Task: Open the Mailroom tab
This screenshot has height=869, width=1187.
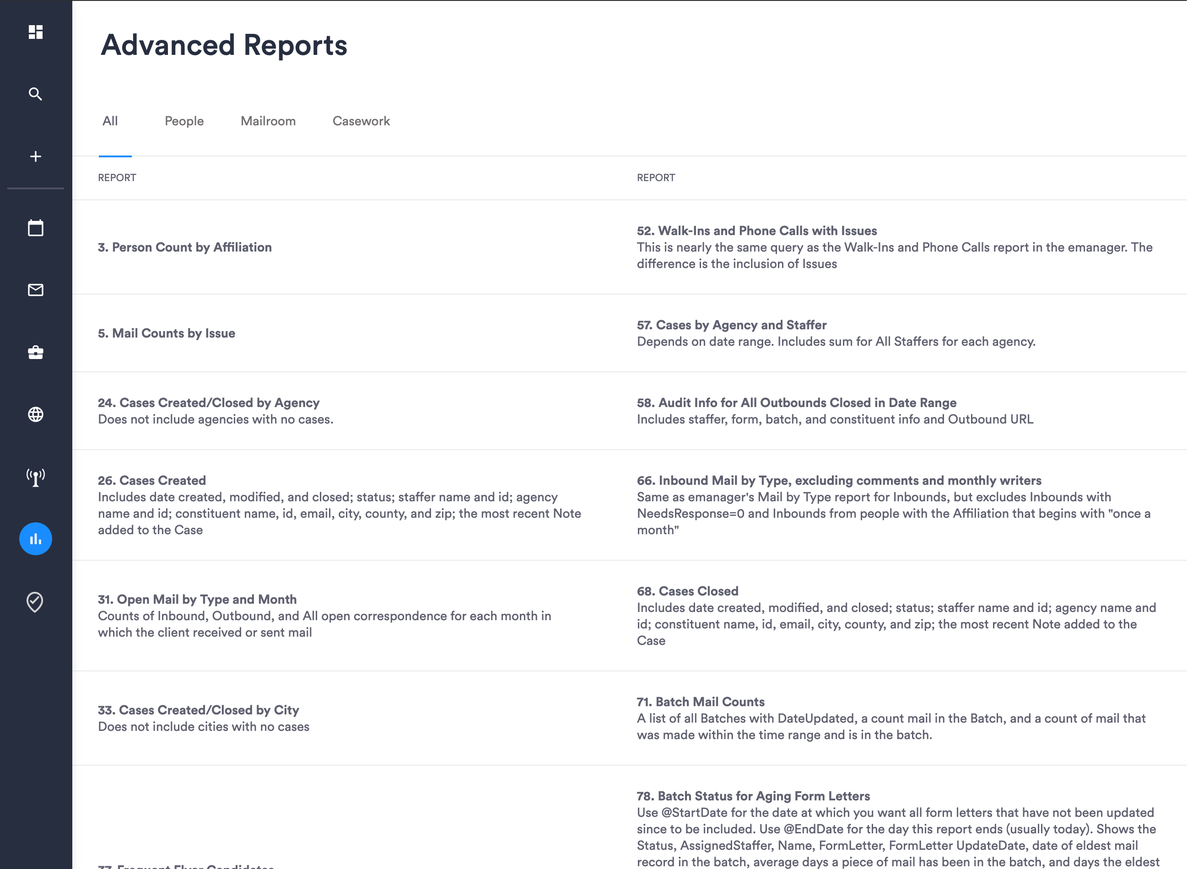Action: pyautogui.click(x=268, y=120)
